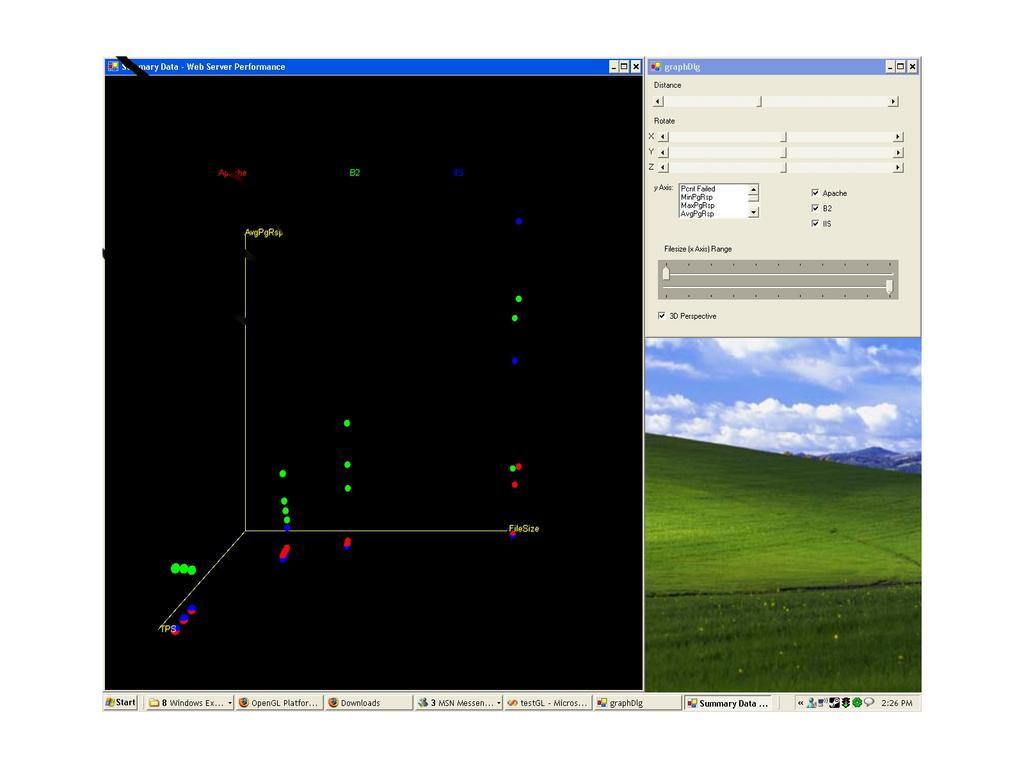1024x768 pixels.
Task: Expand Windows Explorer taskbar group arrow
Action: pyautogui.click(x=230, y=703)
